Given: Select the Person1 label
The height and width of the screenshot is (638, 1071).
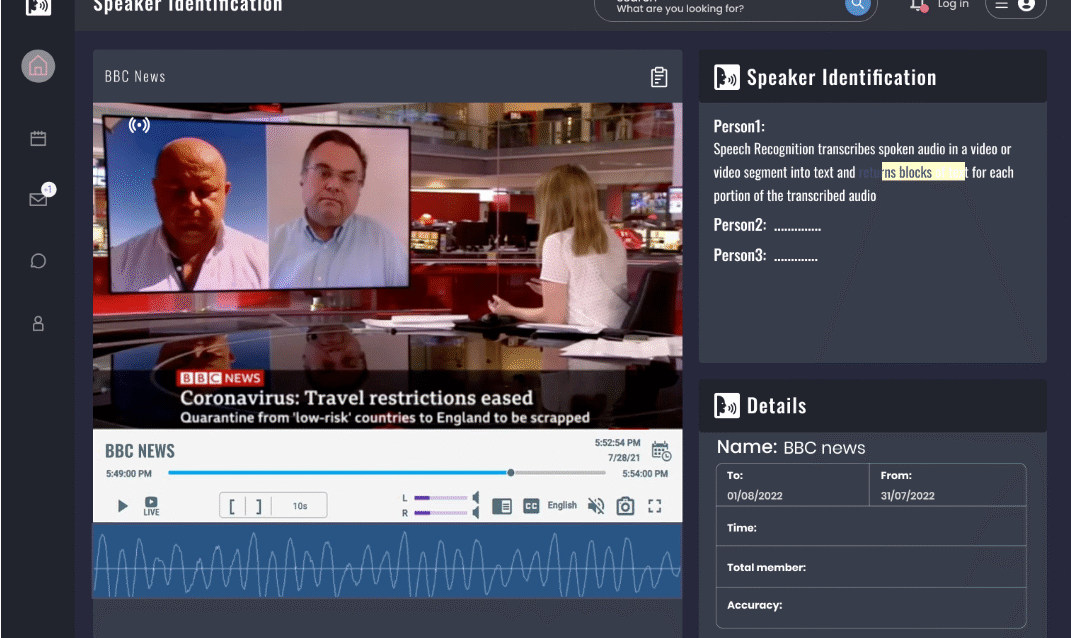Looking at the screenshot, I should click(x=739, y=126).
